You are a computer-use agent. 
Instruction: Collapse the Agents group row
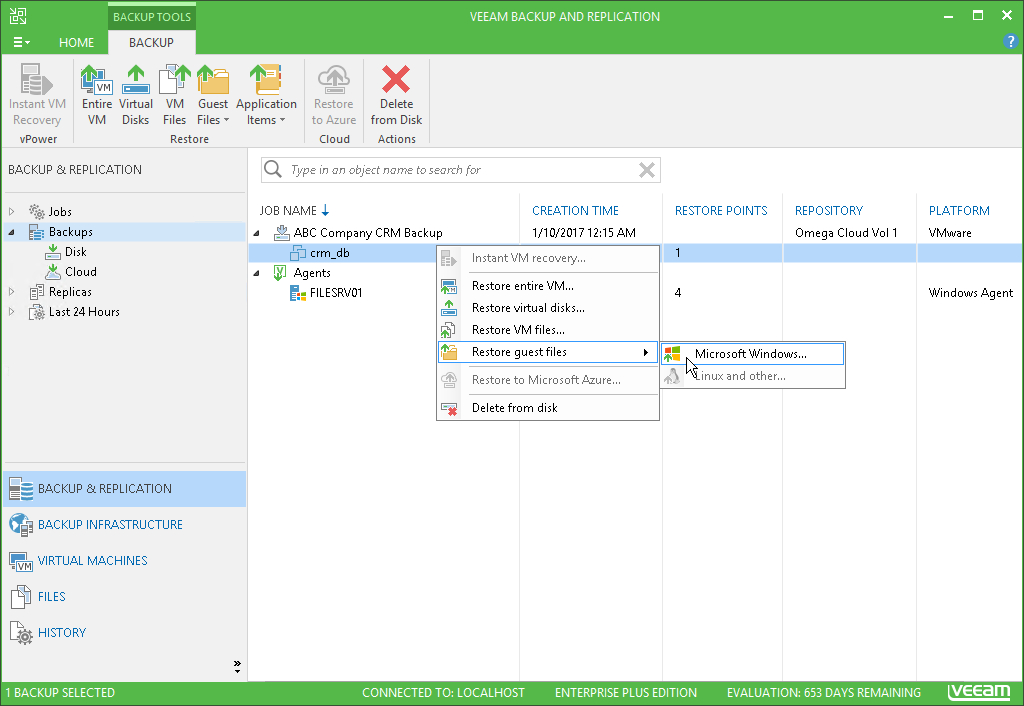[257, 273]
